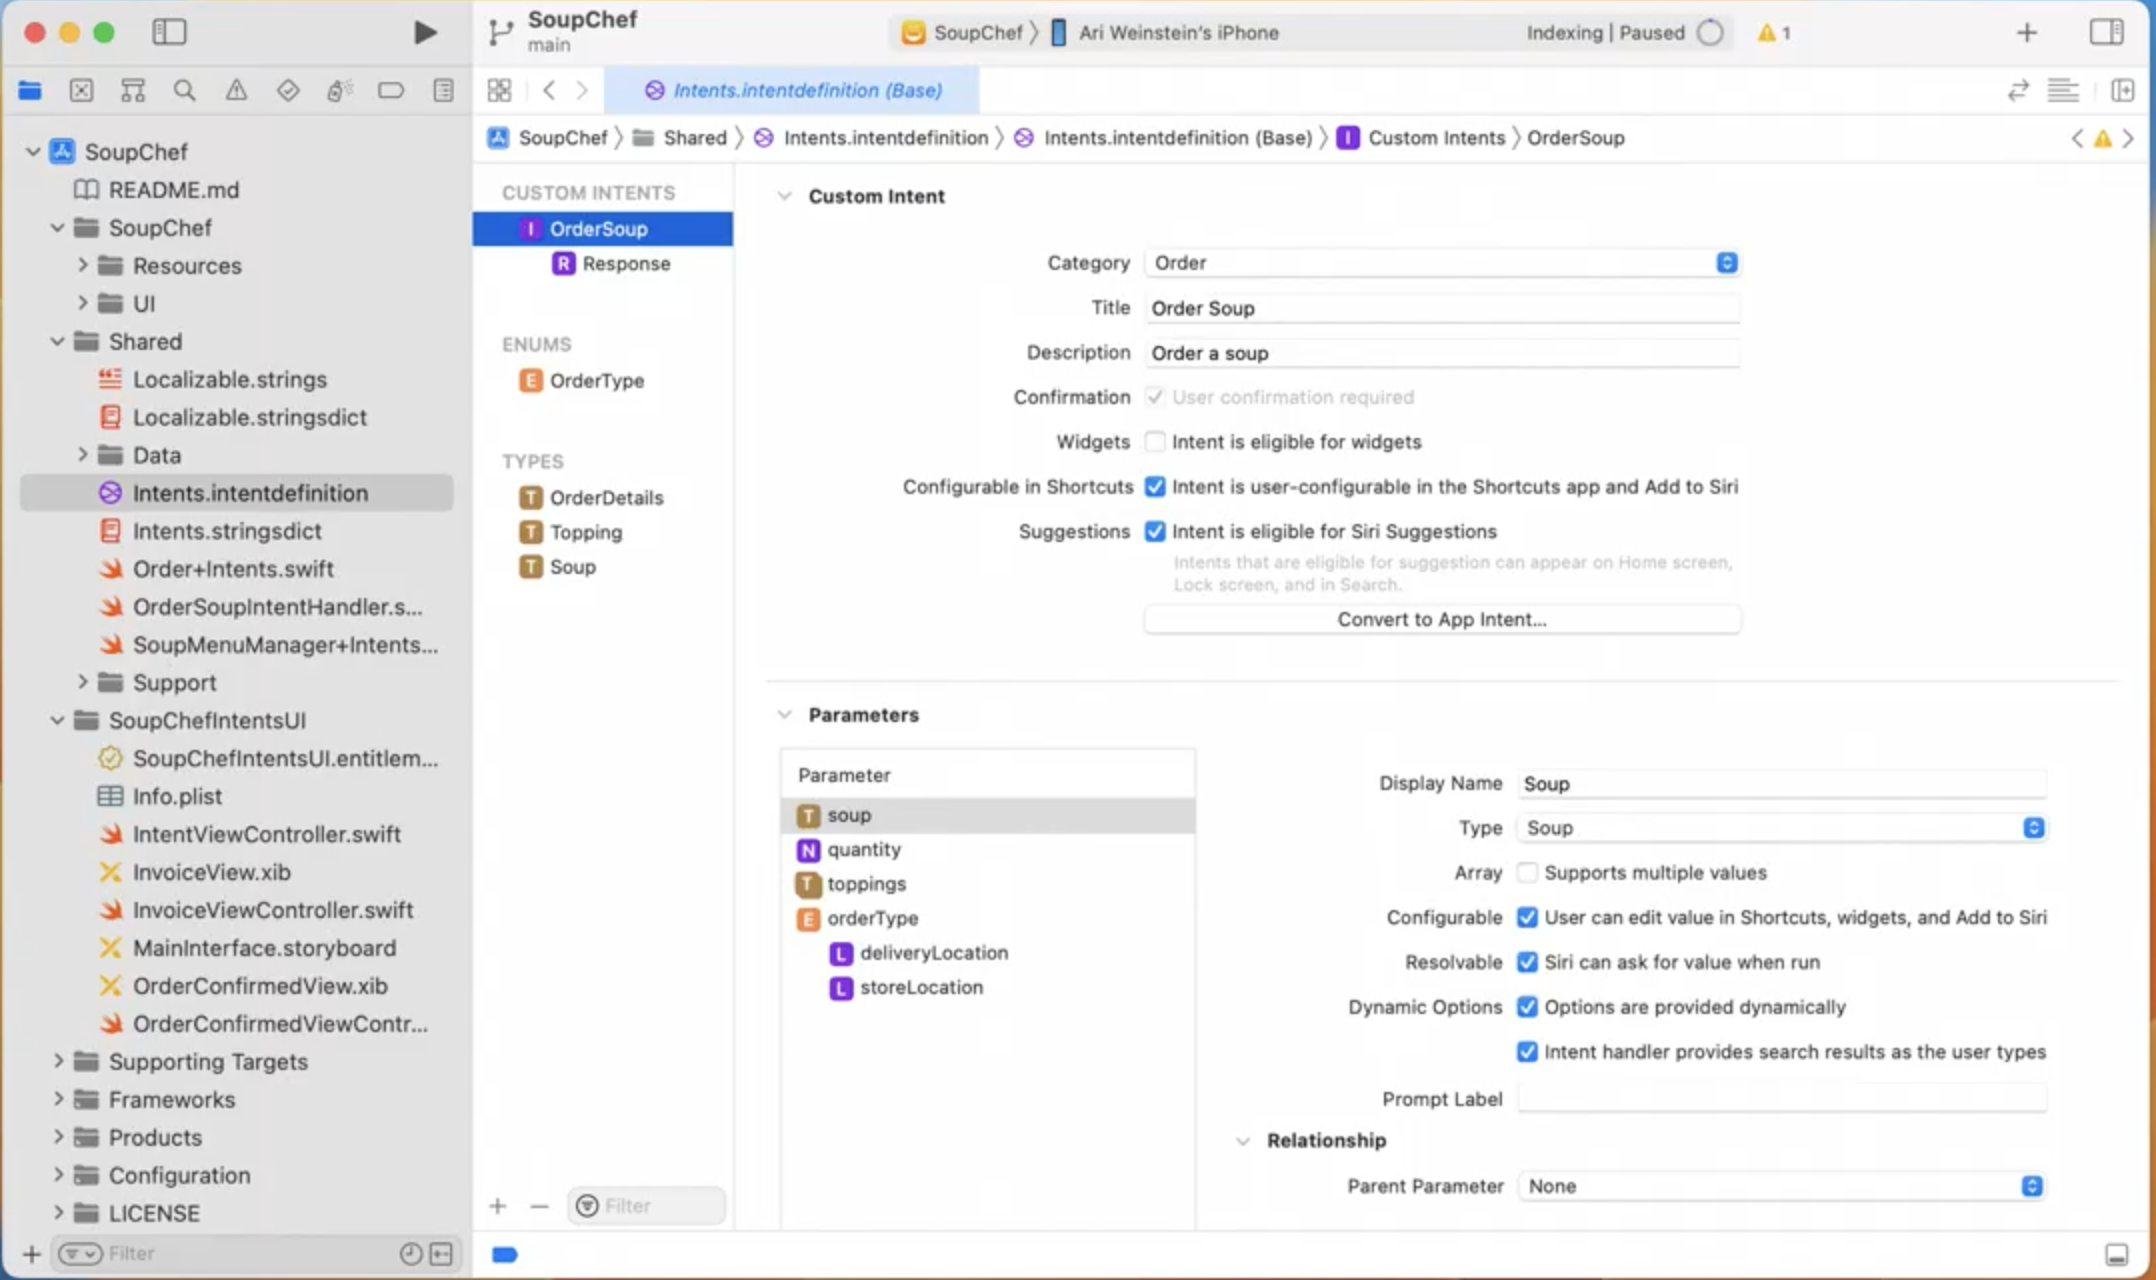Toggle Intent is eligible for widgets
2156x1280 pixels.
tap(1155, 442)
